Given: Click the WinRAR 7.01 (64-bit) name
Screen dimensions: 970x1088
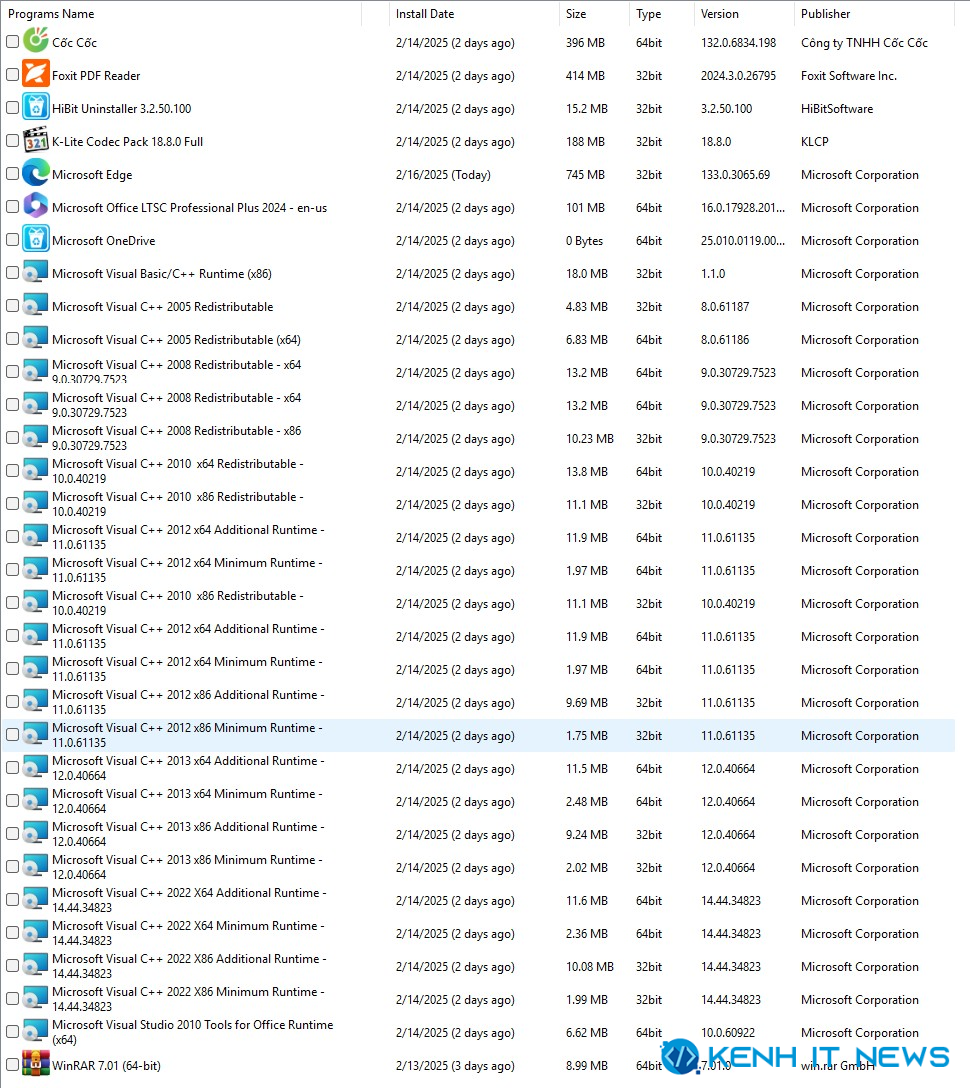Looking at the screenshot, I should (x=106, y=1066).
